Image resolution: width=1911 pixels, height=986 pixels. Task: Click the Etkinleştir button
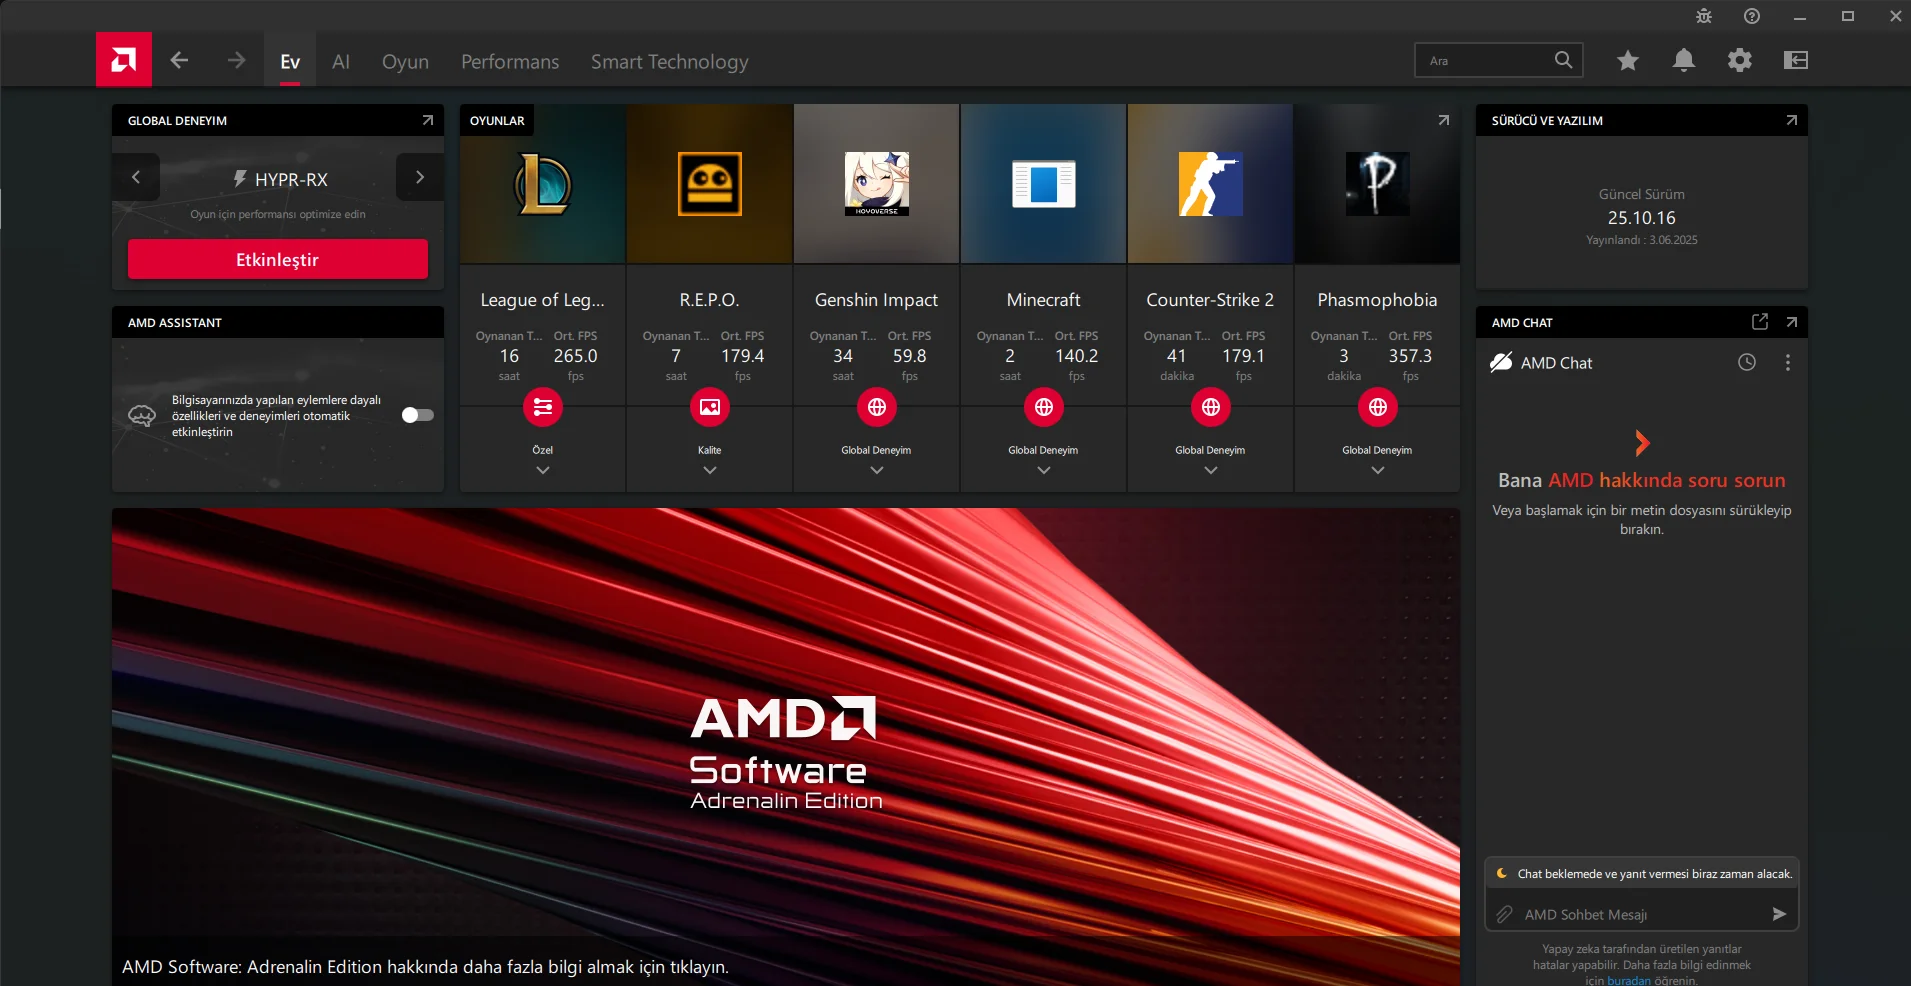point(278,259)
